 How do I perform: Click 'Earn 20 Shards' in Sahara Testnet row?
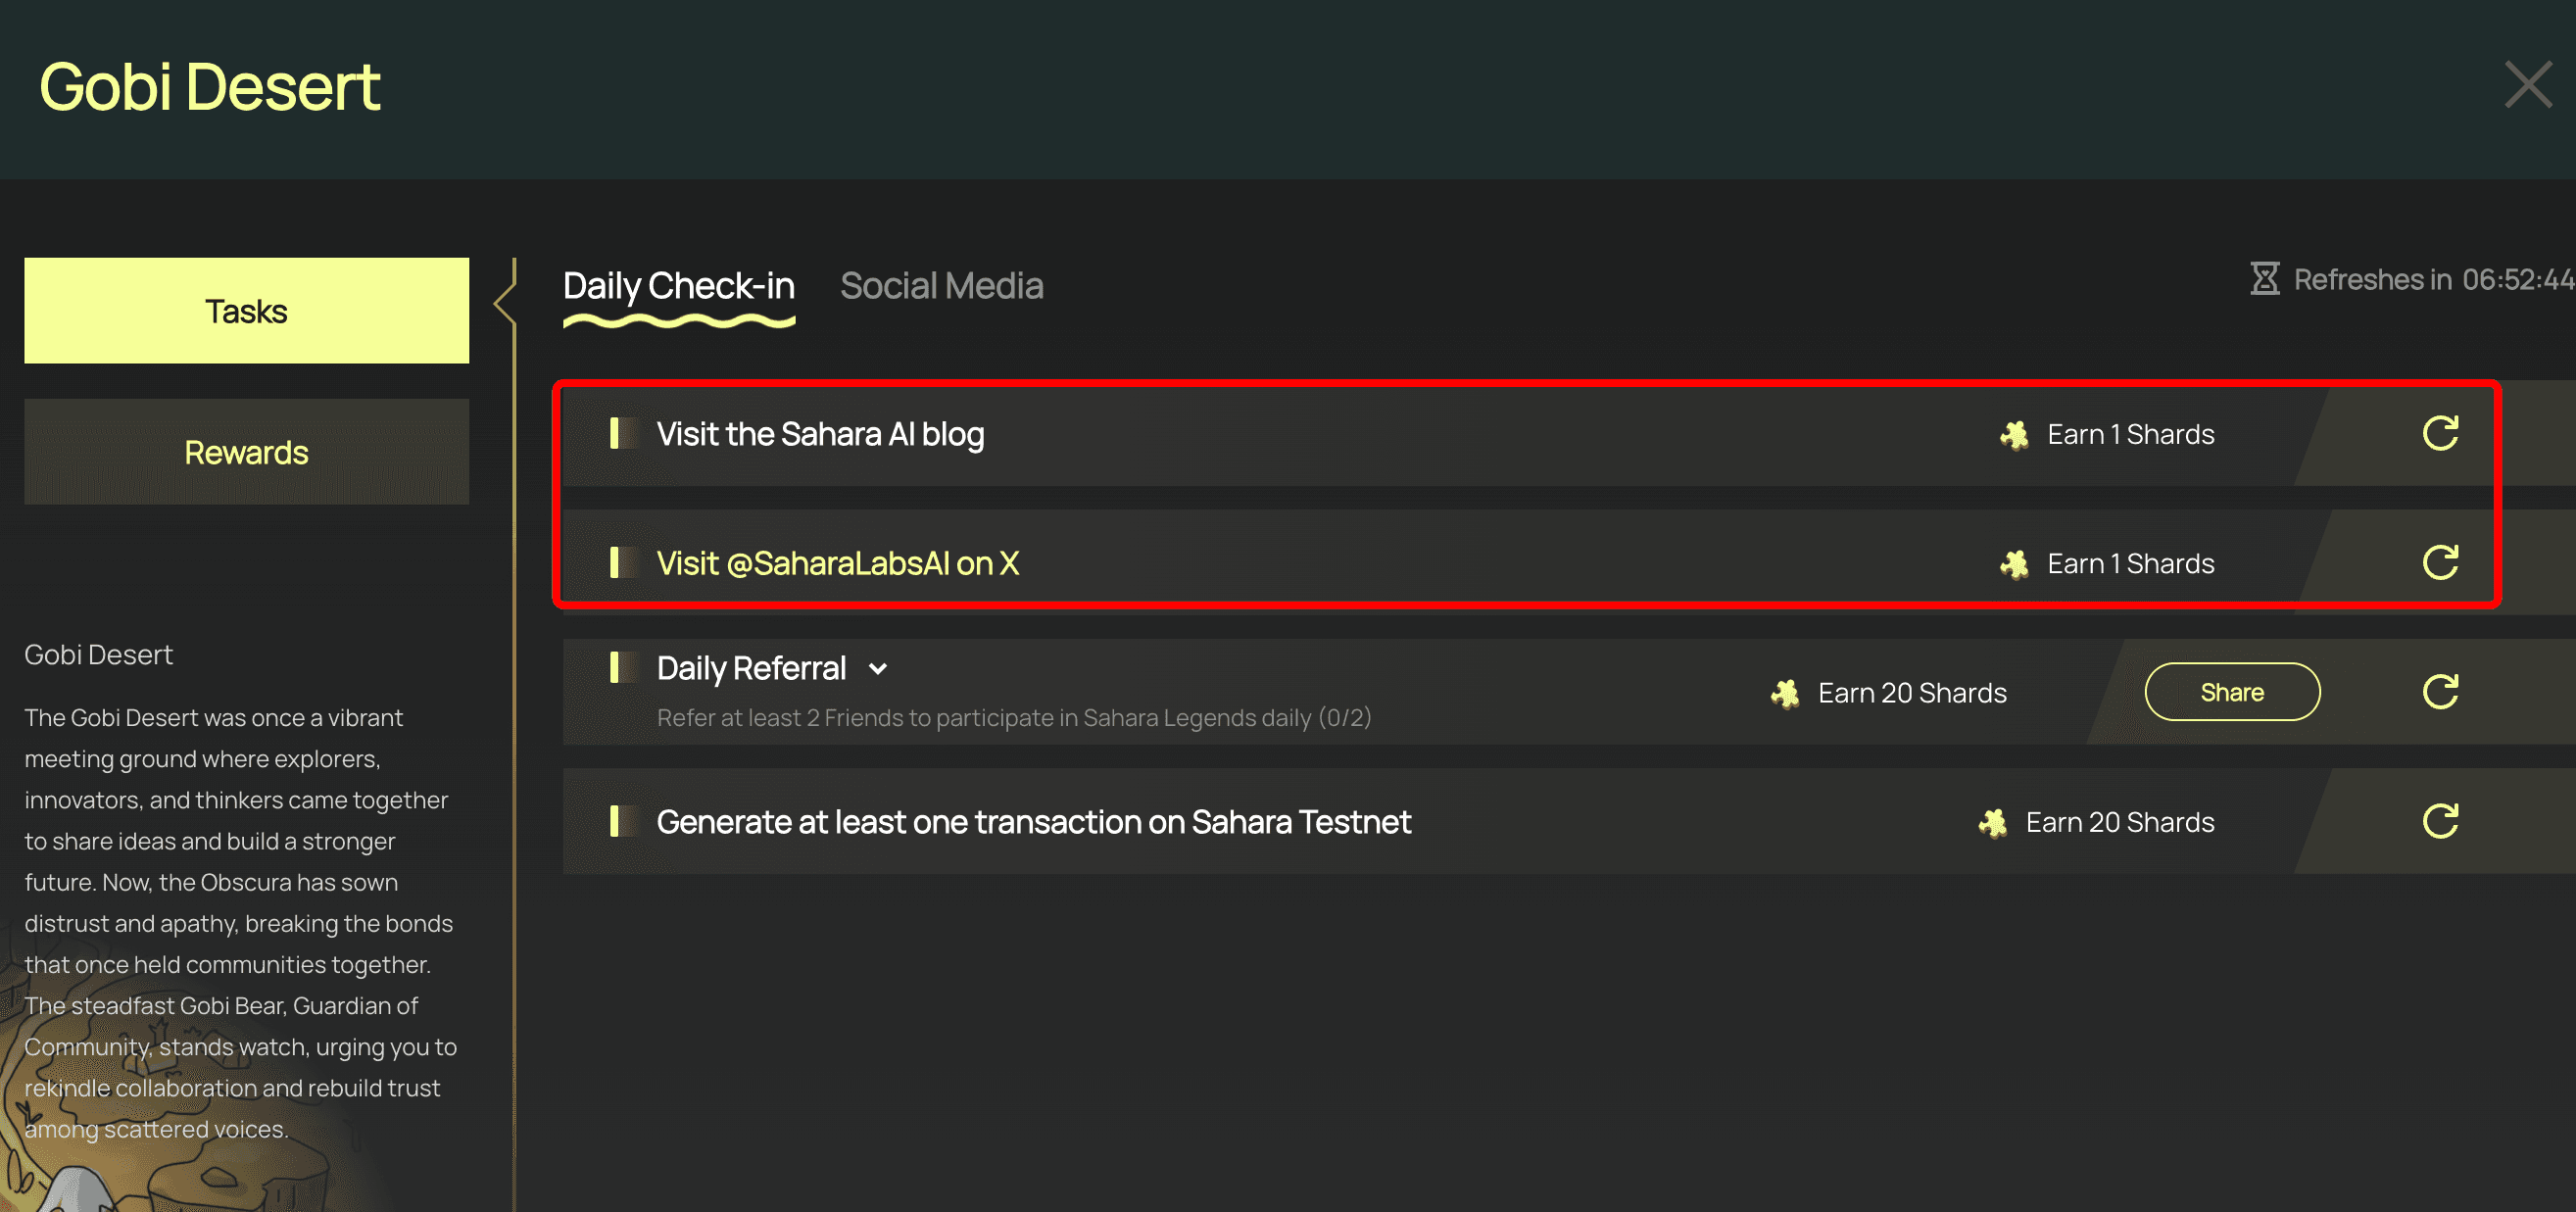point(2119,822)
